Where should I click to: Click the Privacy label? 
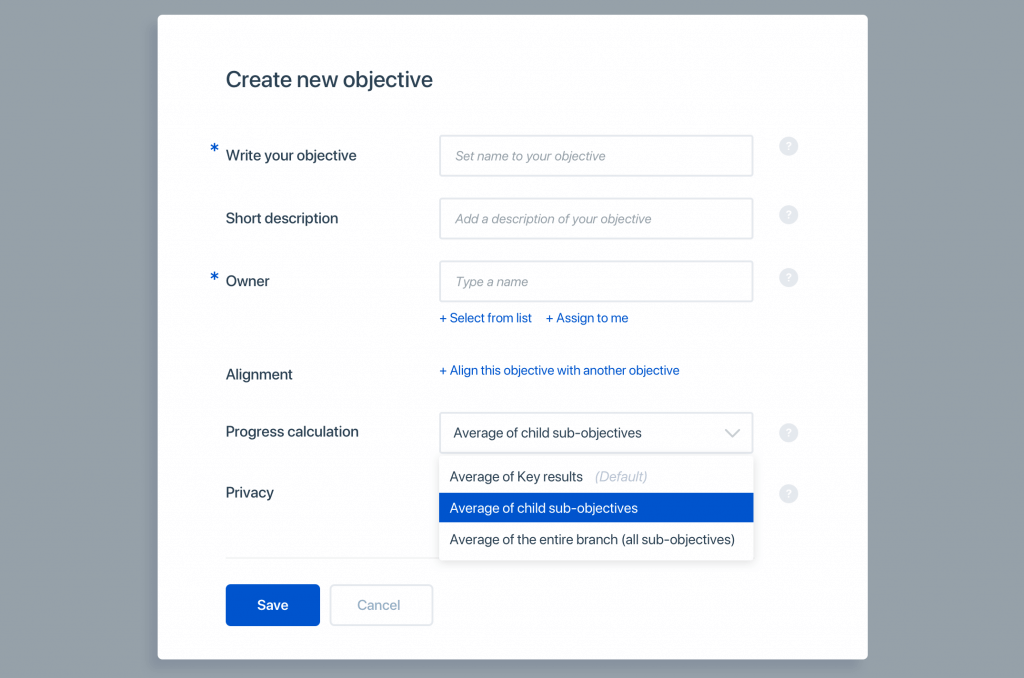pyautogui.click(x=249, y=492)
